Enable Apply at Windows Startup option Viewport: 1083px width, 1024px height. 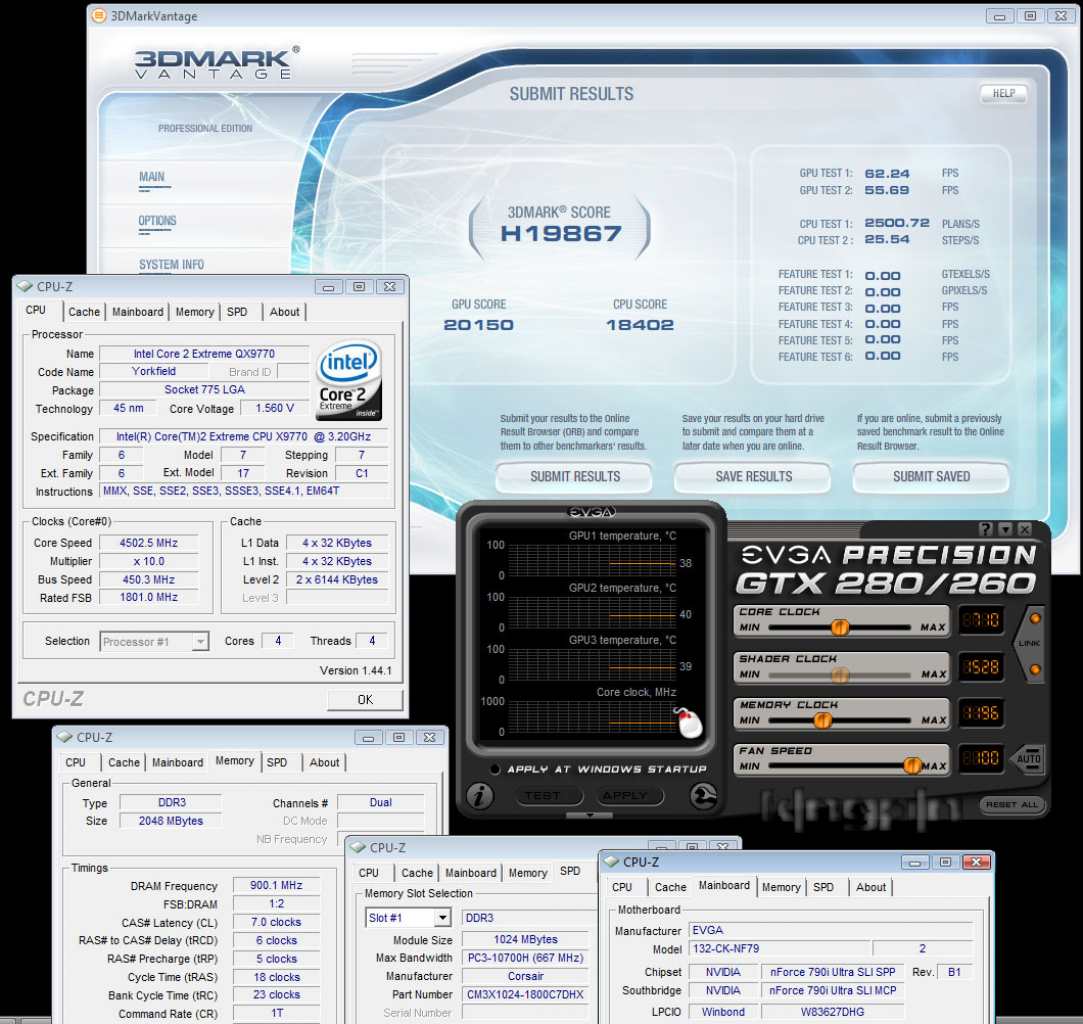495,769
